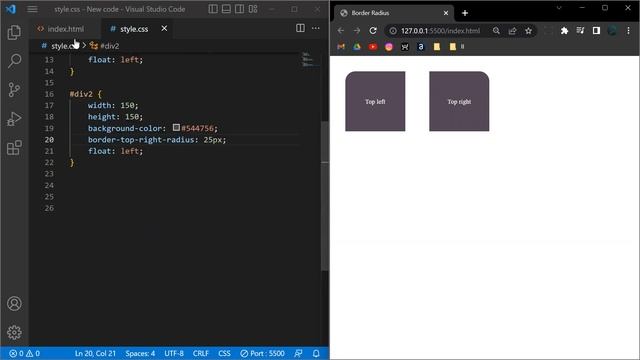Click the site information icon in address bar

click(x=393, y=31)
